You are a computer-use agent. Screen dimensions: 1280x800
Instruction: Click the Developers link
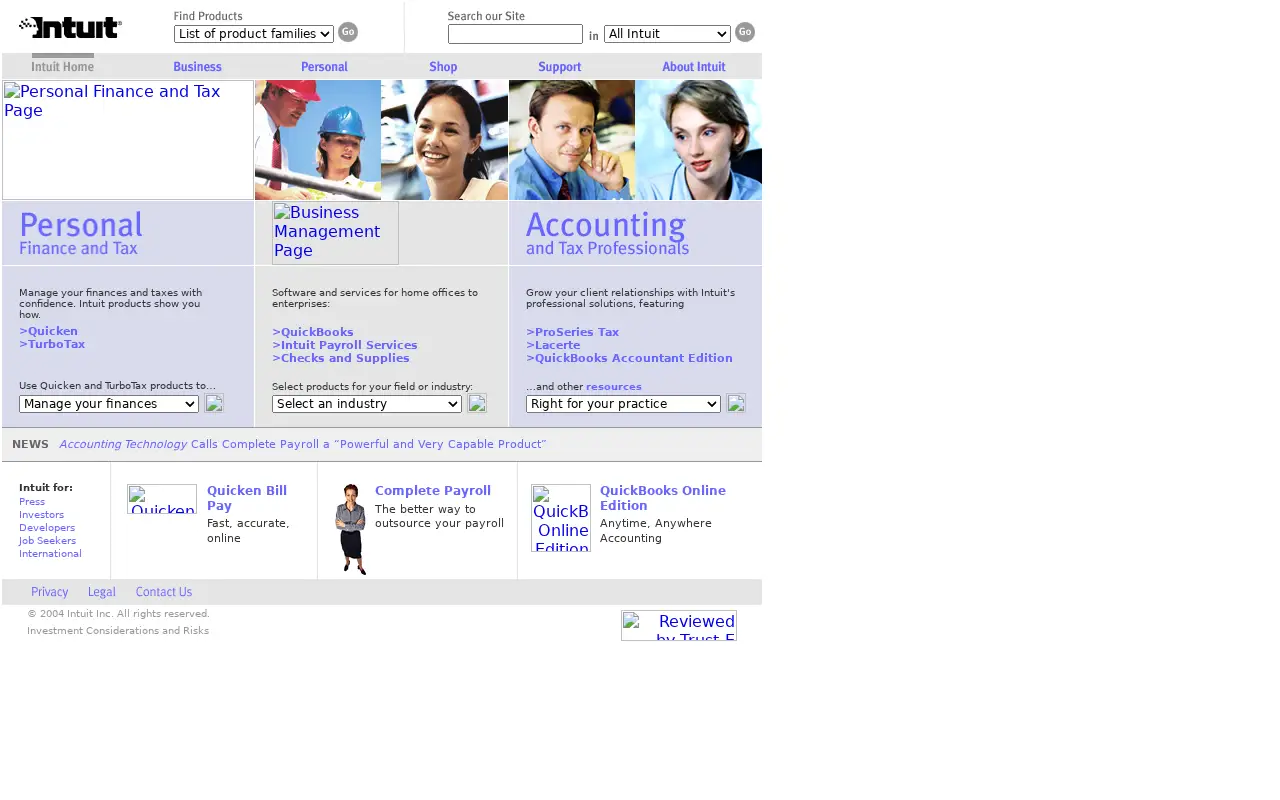click(47, 528)
